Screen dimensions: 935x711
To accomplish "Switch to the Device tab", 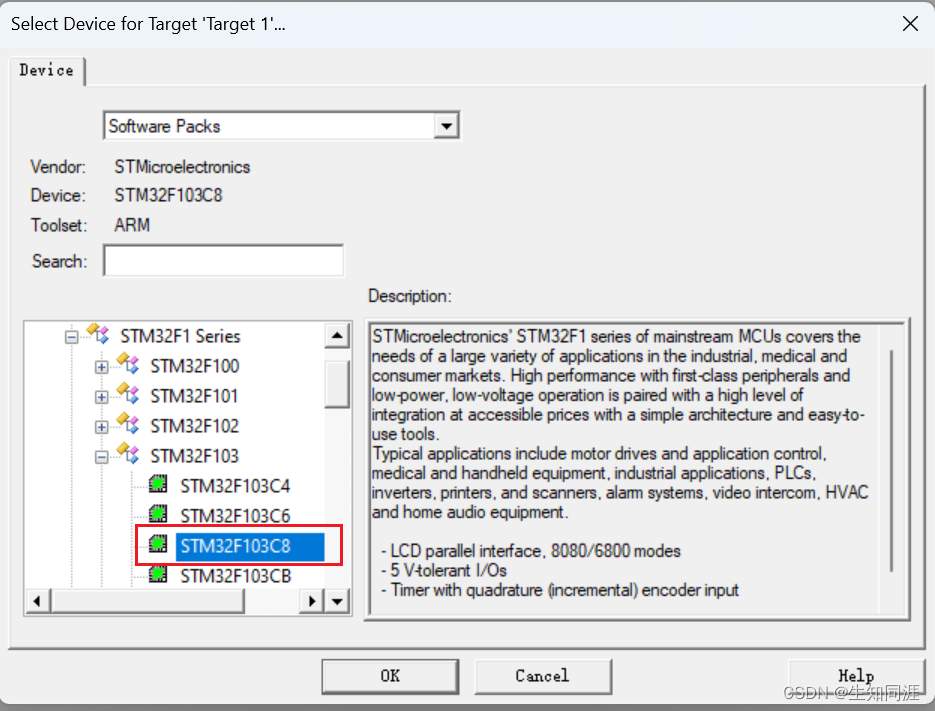I will point(46,71).
